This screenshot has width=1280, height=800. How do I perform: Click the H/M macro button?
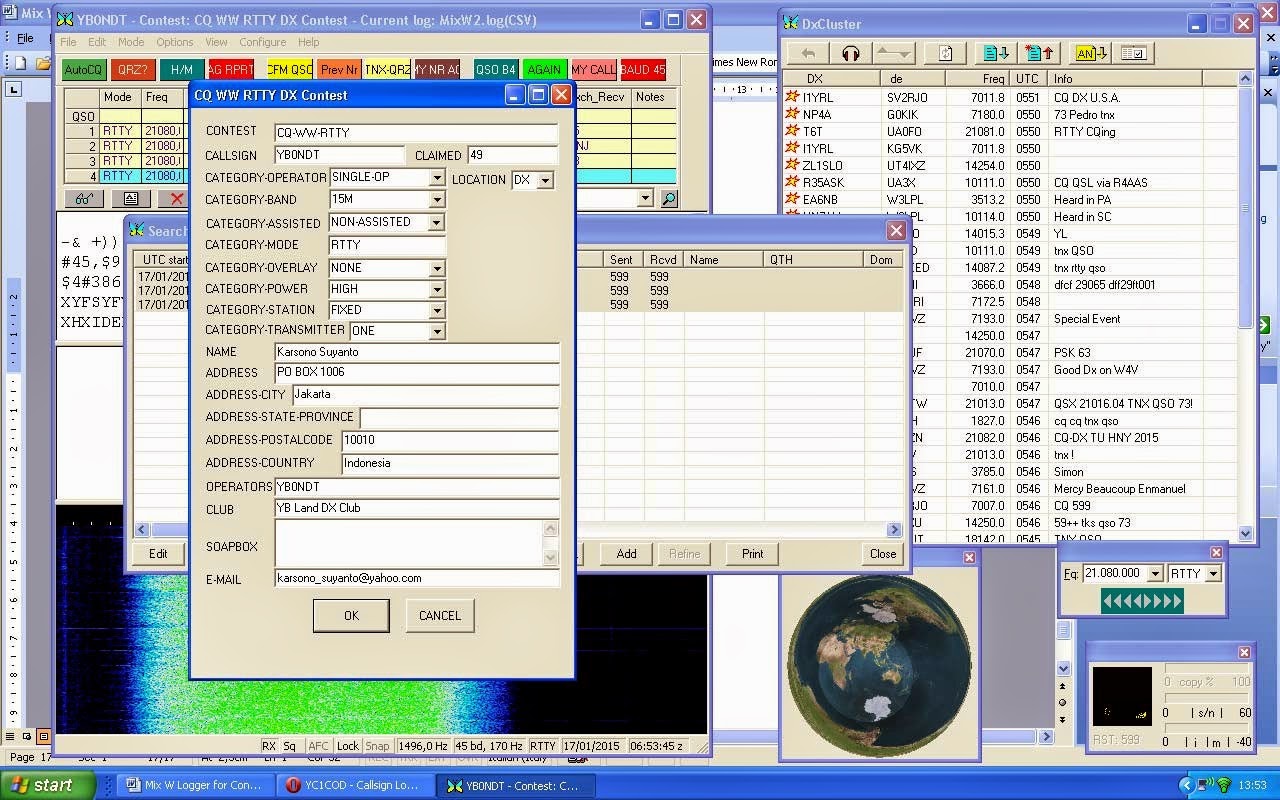pyautogui.click(x=182, y=70)
